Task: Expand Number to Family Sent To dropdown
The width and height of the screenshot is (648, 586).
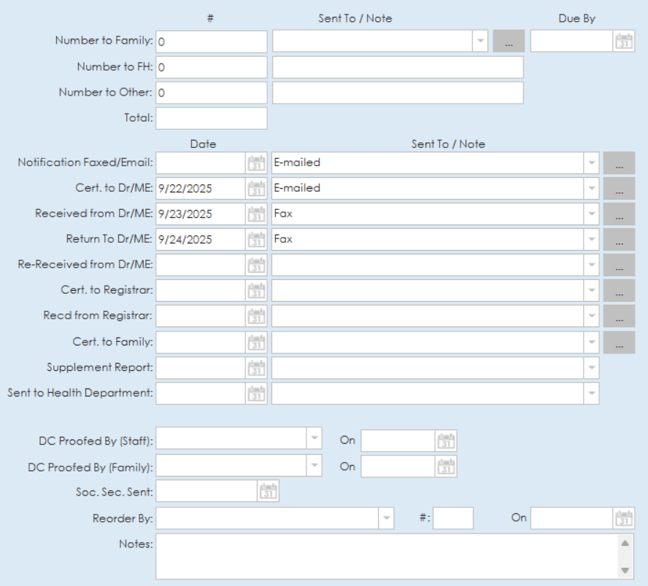Action: pyautogui.click(x=479, y=42)
